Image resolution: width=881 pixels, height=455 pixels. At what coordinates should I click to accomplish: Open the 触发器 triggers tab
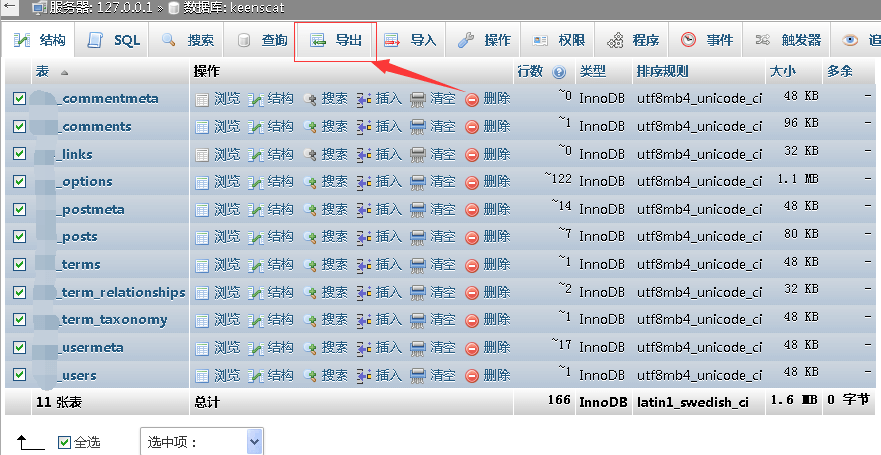(x=787, y=40)
